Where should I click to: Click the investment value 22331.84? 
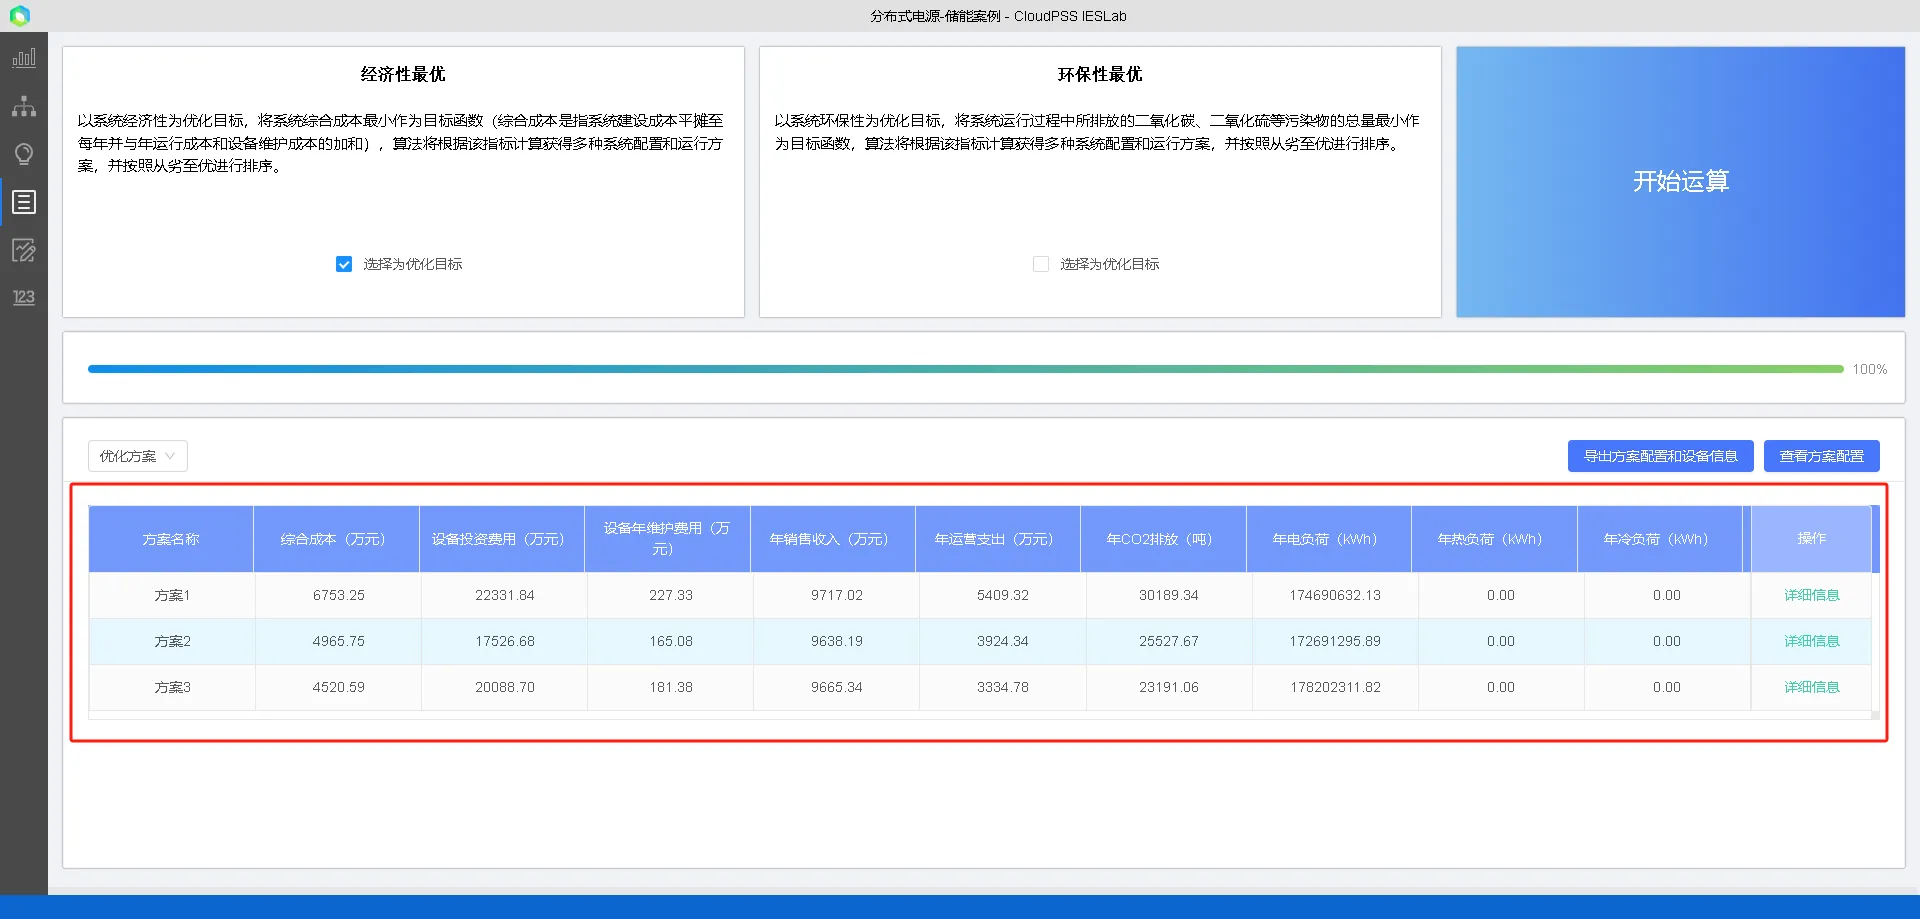(505, 595)
